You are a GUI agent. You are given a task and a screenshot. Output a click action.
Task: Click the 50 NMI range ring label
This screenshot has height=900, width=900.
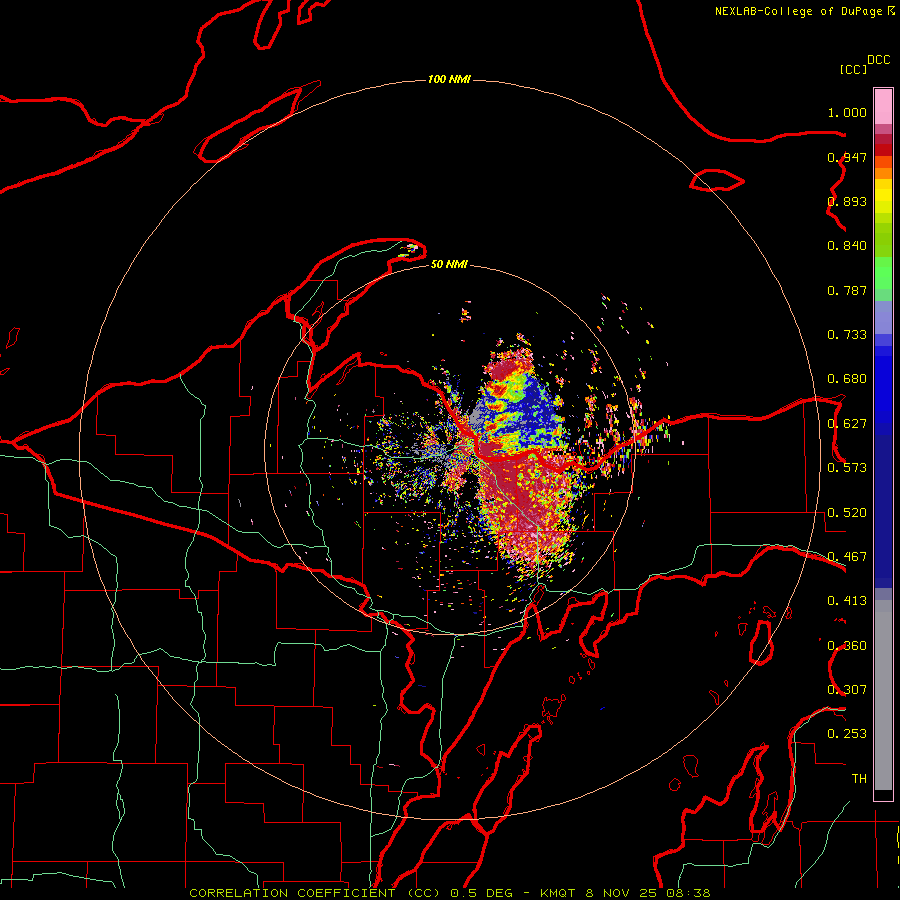(449, 264)
